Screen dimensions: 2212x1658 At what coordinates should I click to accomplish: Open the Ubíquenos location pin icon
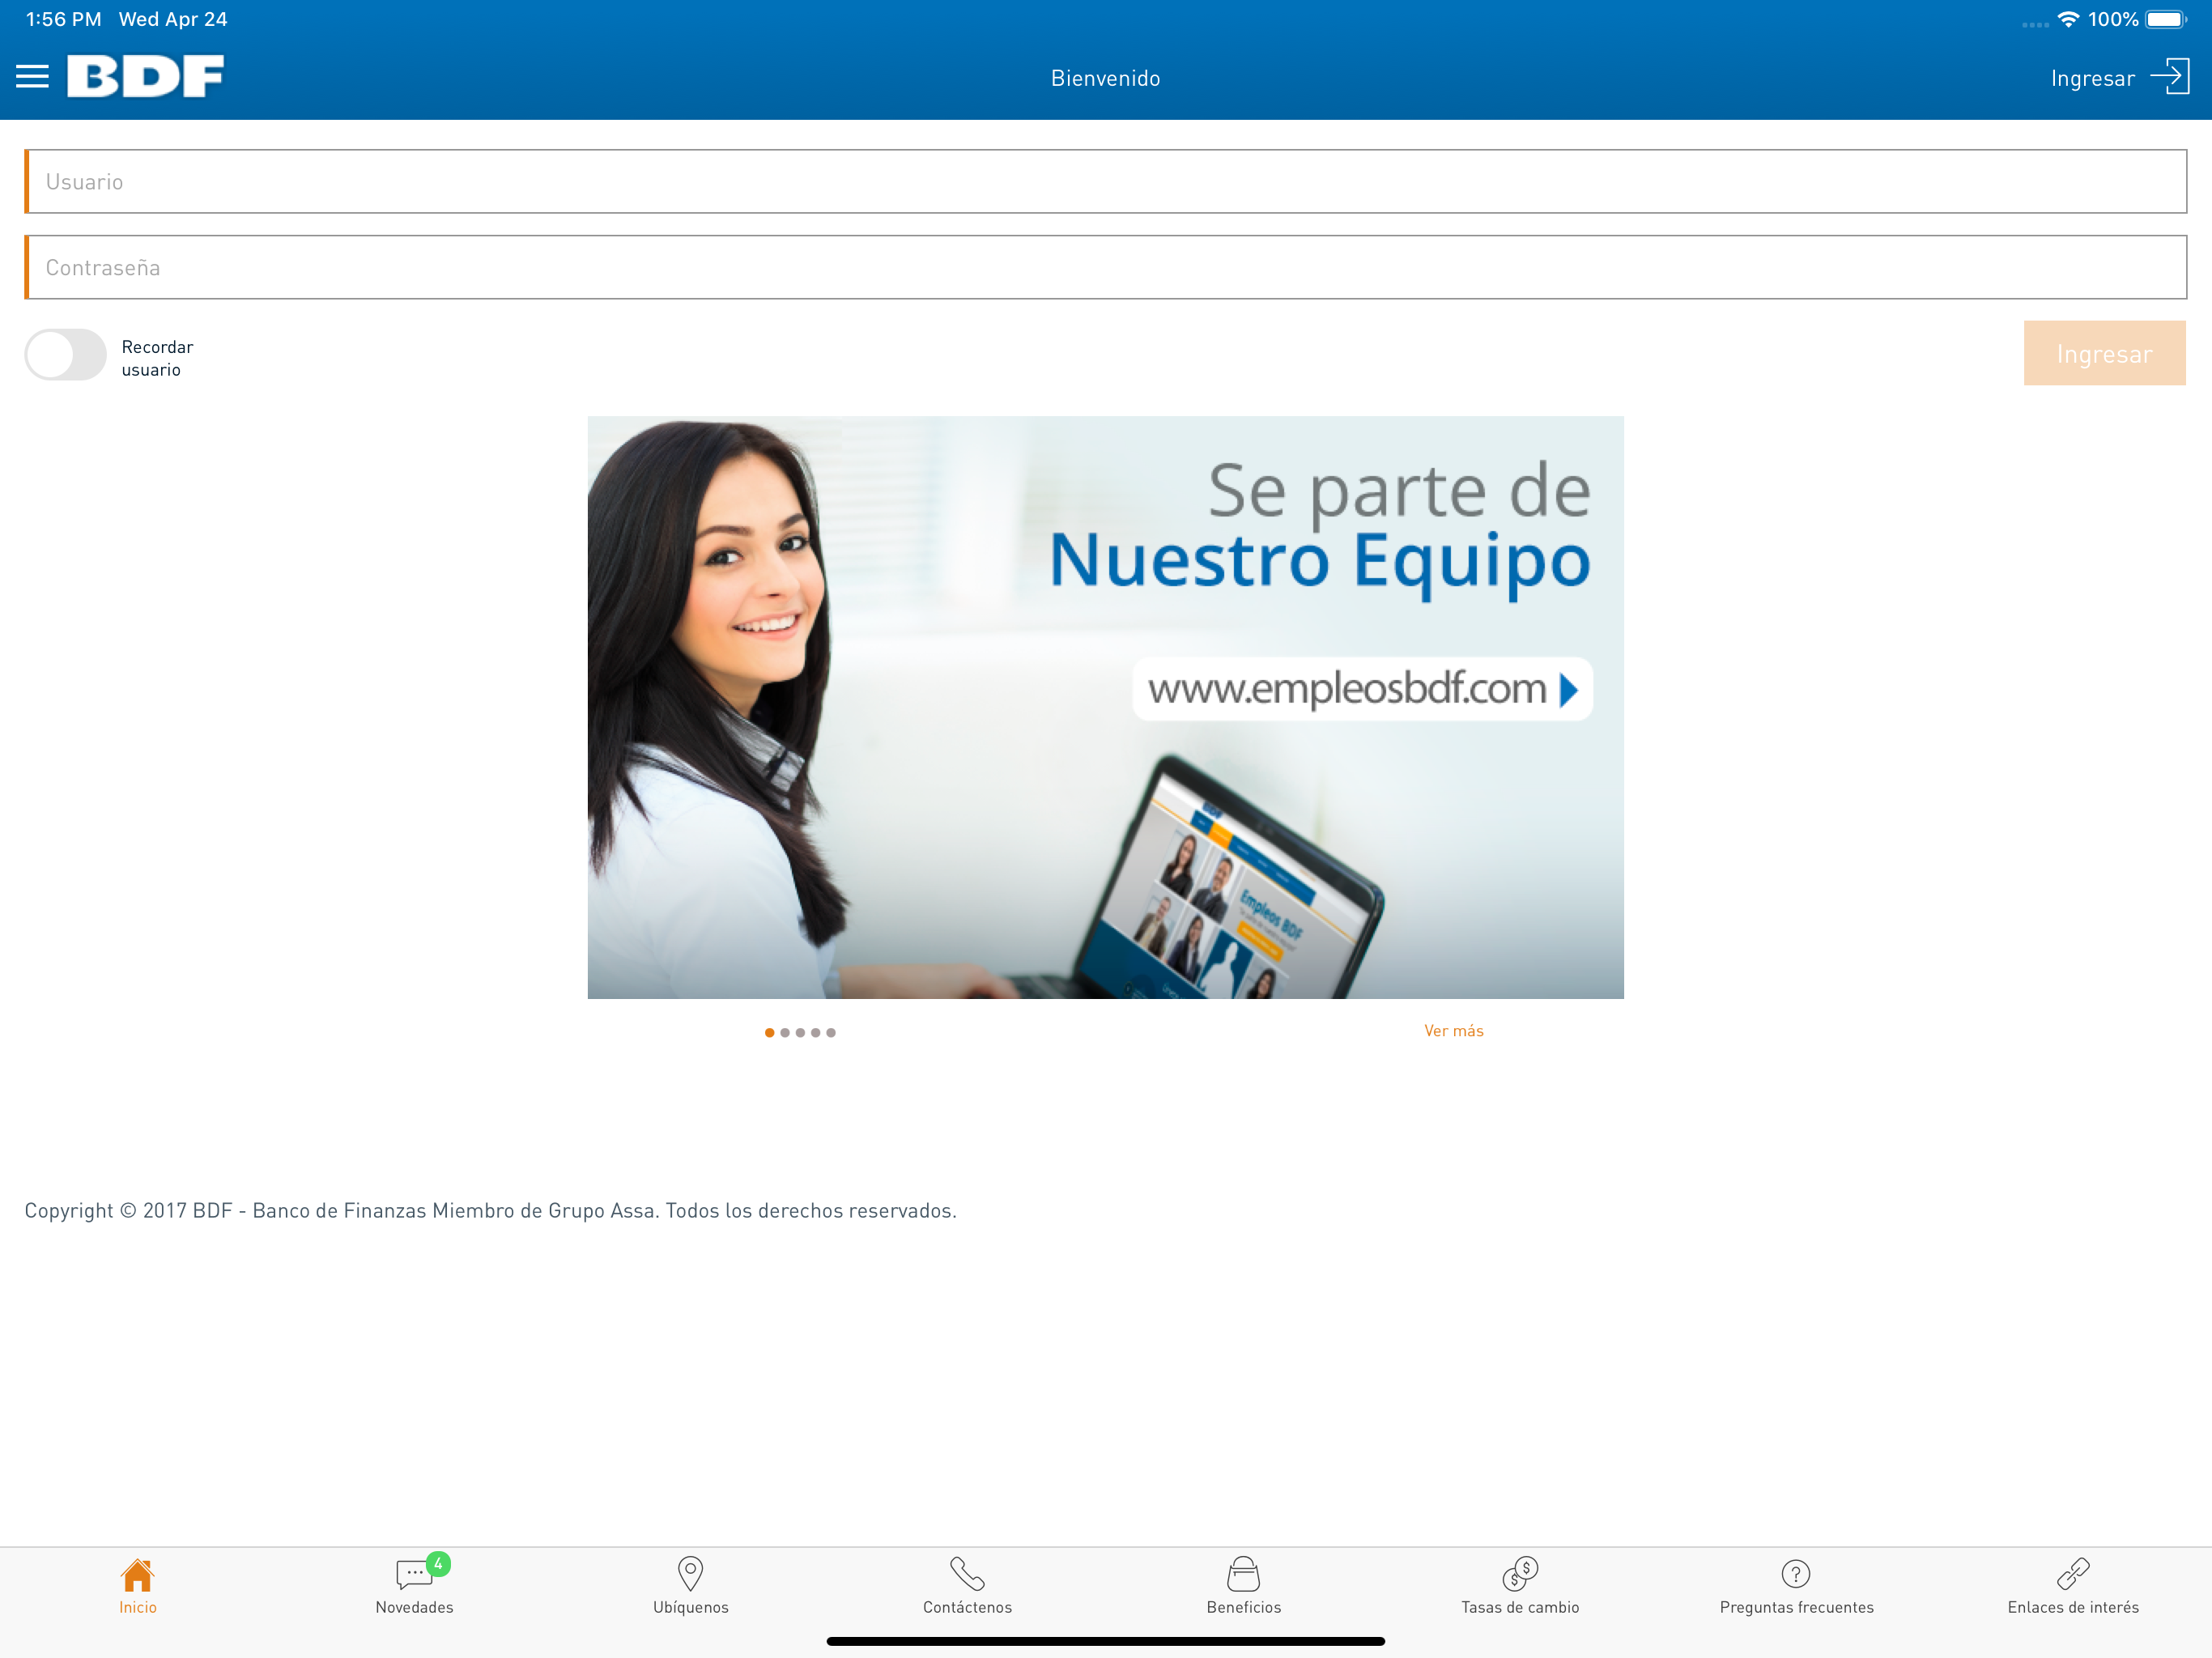tap(691, 1574)
